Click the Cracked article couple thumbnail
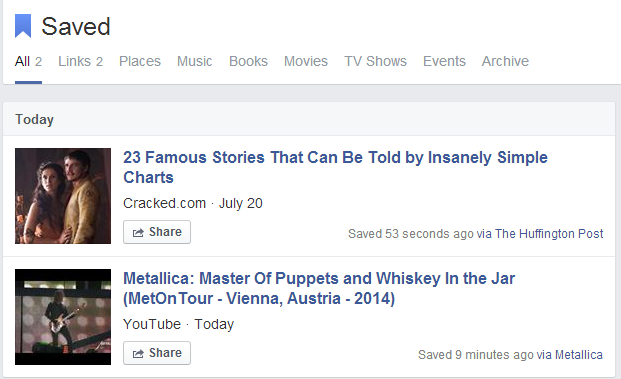 tap(63, 196)
